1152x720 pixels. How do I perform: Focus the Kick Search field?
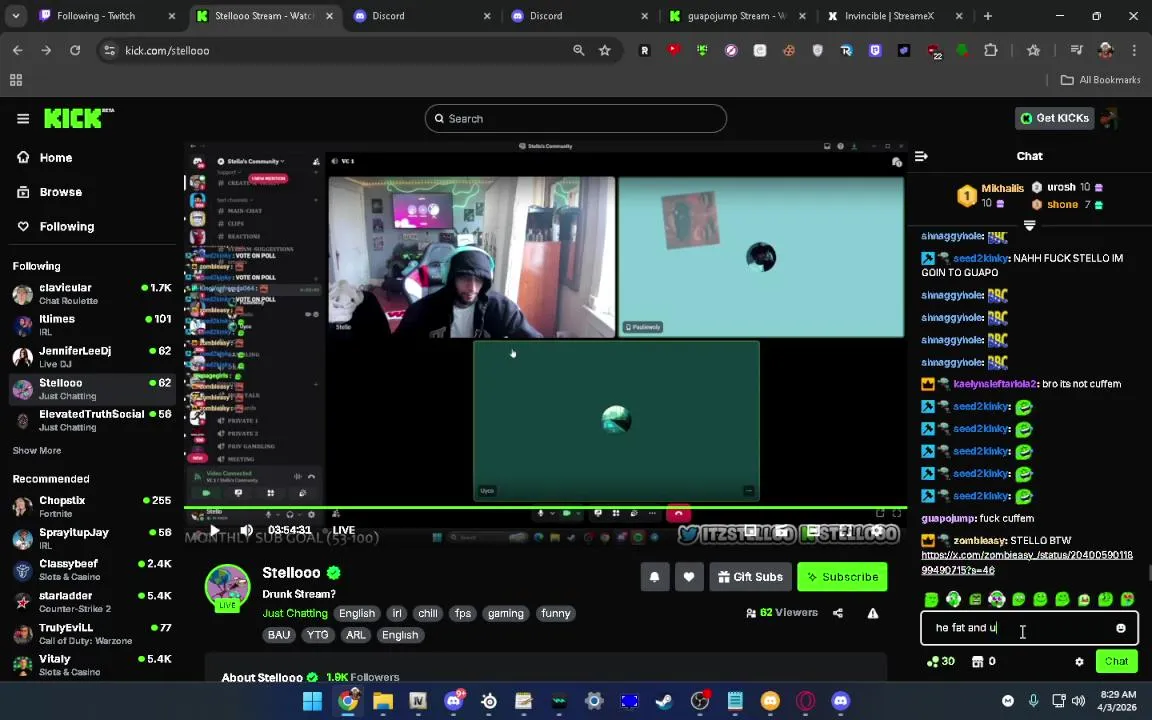[x=575, y=118]
